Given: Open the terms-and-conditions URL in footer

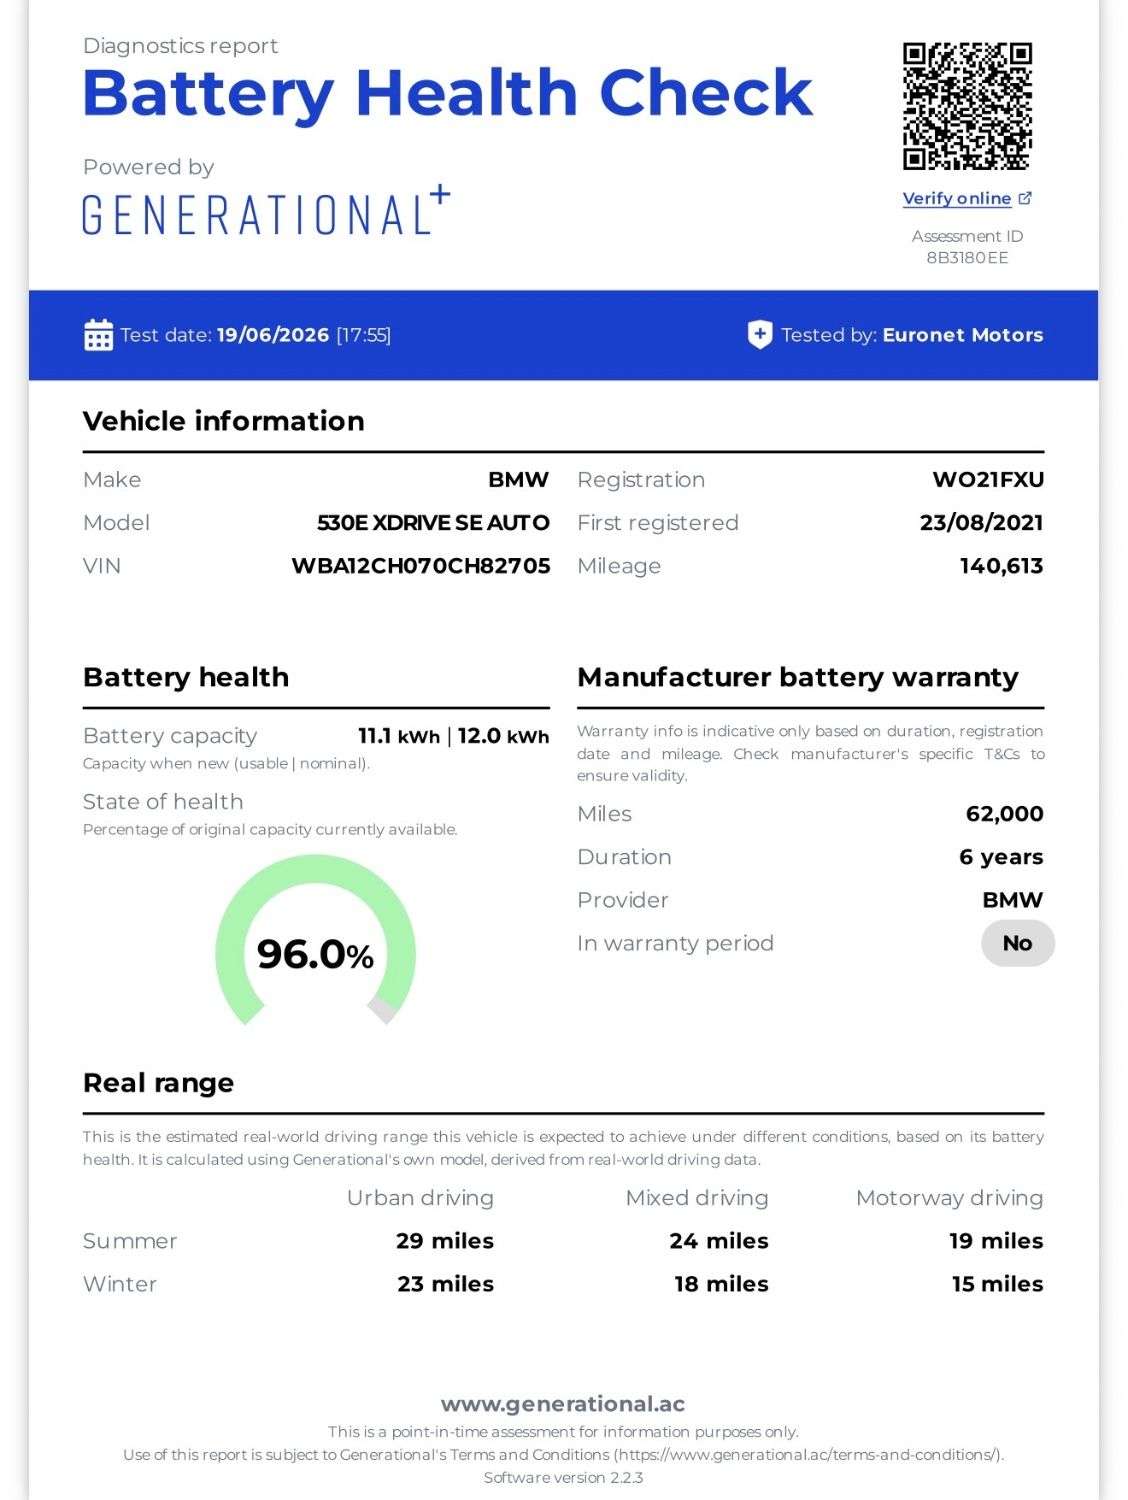Looking at the screenshot, I should point(808,1455).
